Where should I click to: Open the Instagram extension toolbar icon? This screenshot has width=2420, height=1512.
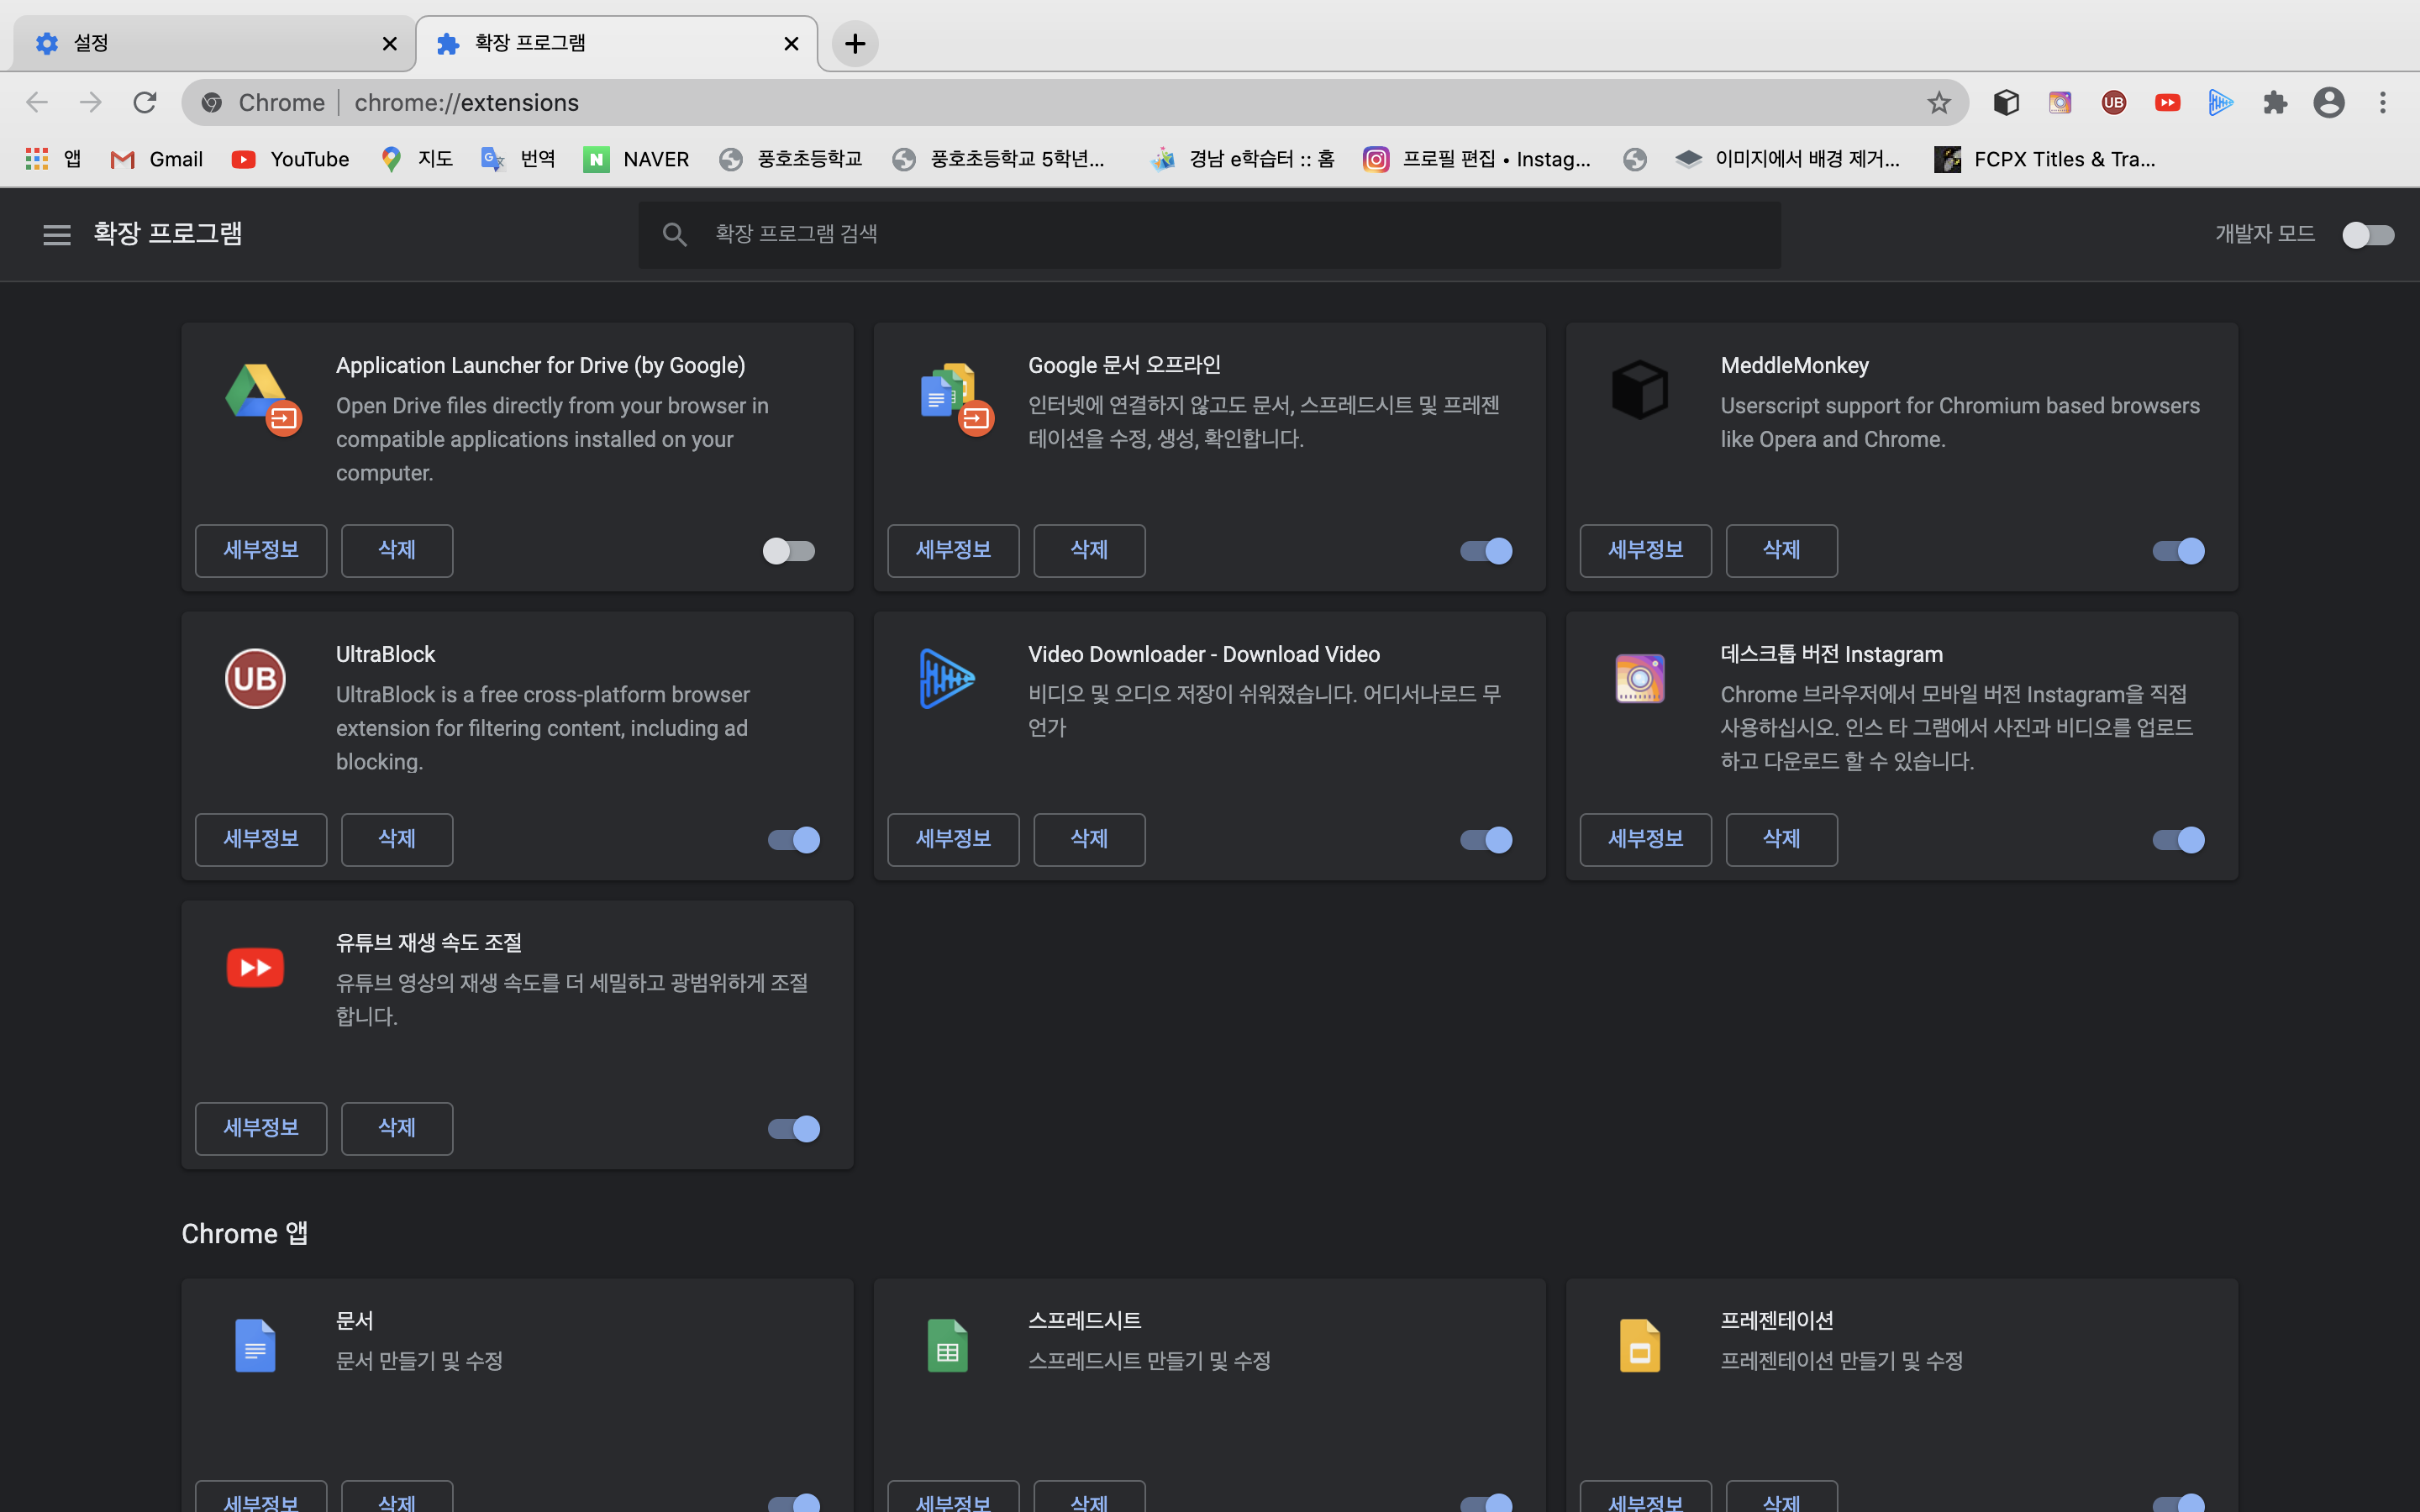(x=2060, y=102)
